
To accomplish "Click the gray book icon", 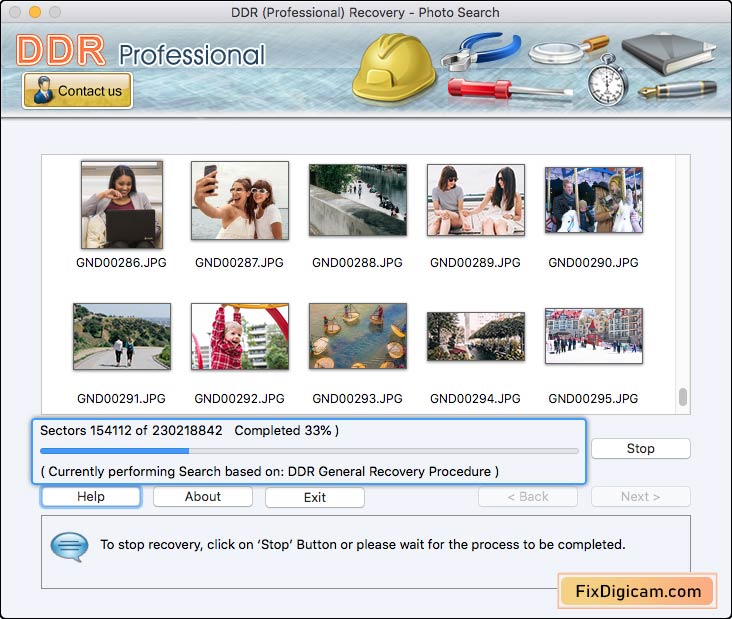I will click(x=669, y=54).
